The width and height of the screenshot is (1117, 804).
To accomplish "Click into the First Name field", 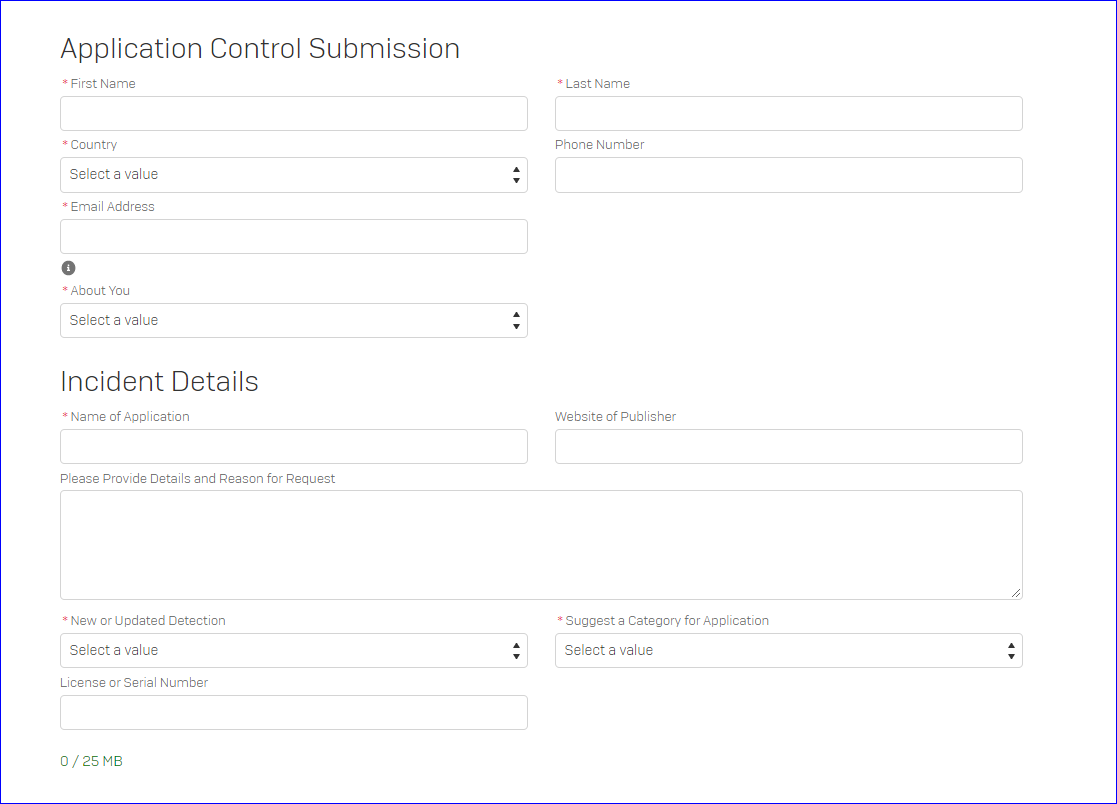I will click(293, 114).
